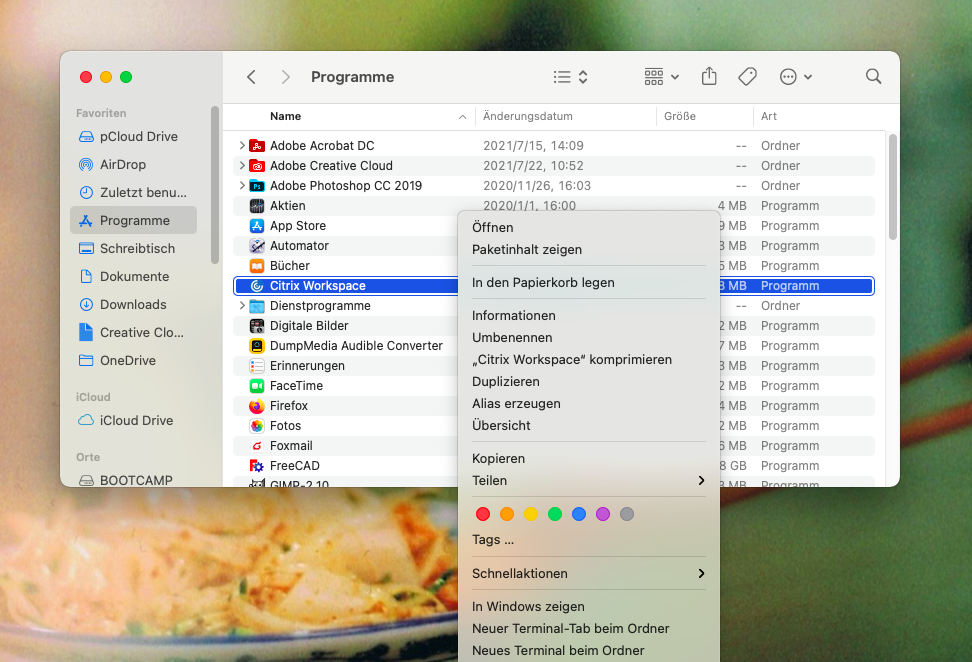Open the list view switcher
Screen dimensions: 972x662
point(570,77)
